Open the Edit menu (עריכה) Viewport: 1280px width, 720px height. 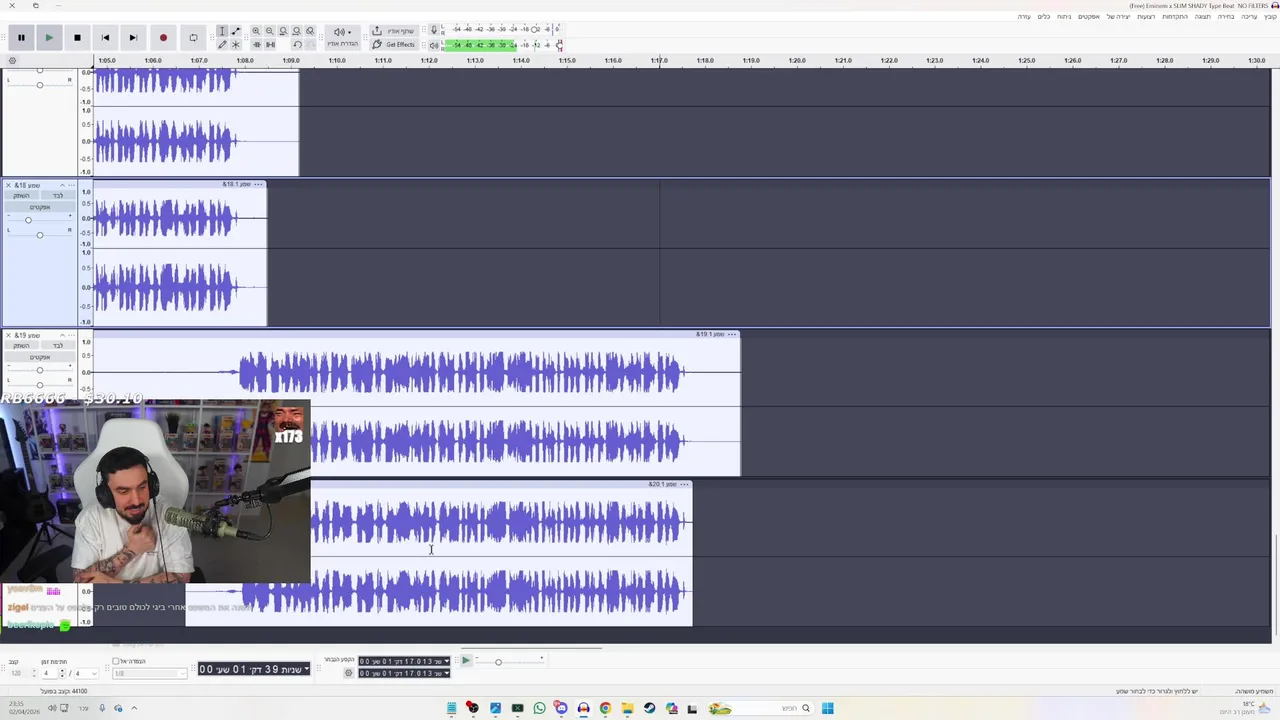click(1249, 16)
